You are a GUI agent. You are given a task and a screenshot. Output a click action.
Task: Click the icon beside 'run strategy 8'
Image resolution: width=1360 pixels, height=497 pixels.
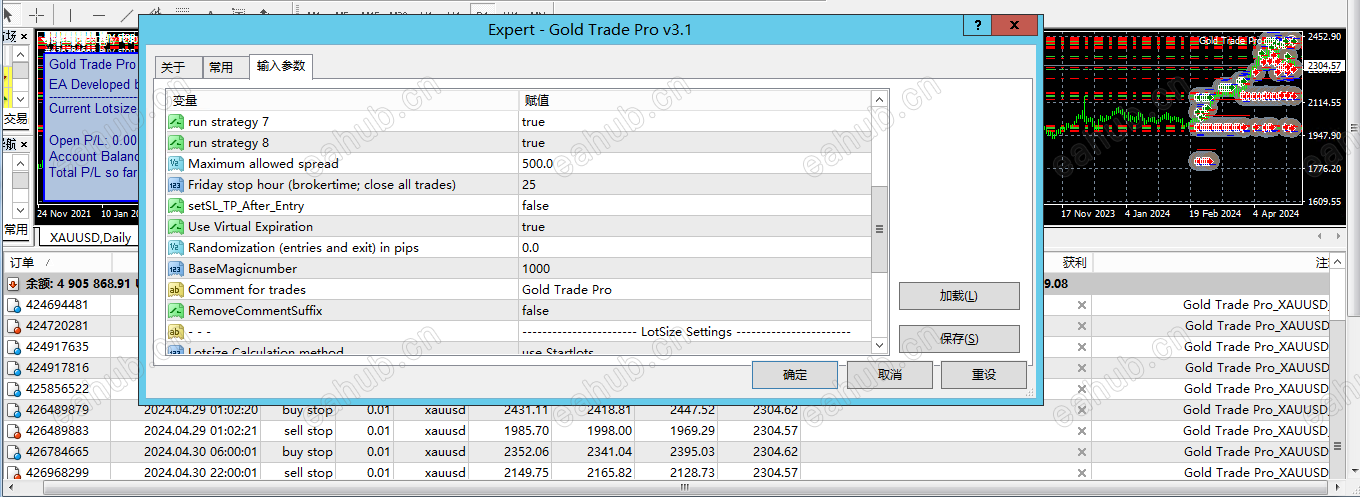tap(176, 143)
